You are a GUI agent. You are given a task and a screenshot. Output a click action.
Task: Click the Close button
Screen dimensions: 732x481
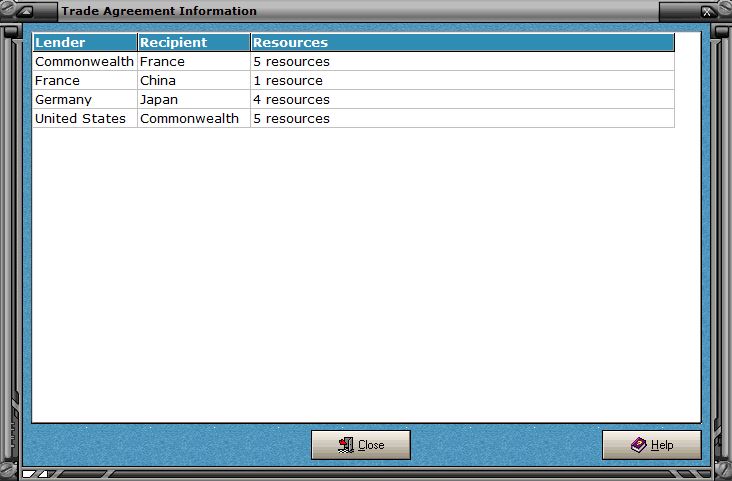361,445
